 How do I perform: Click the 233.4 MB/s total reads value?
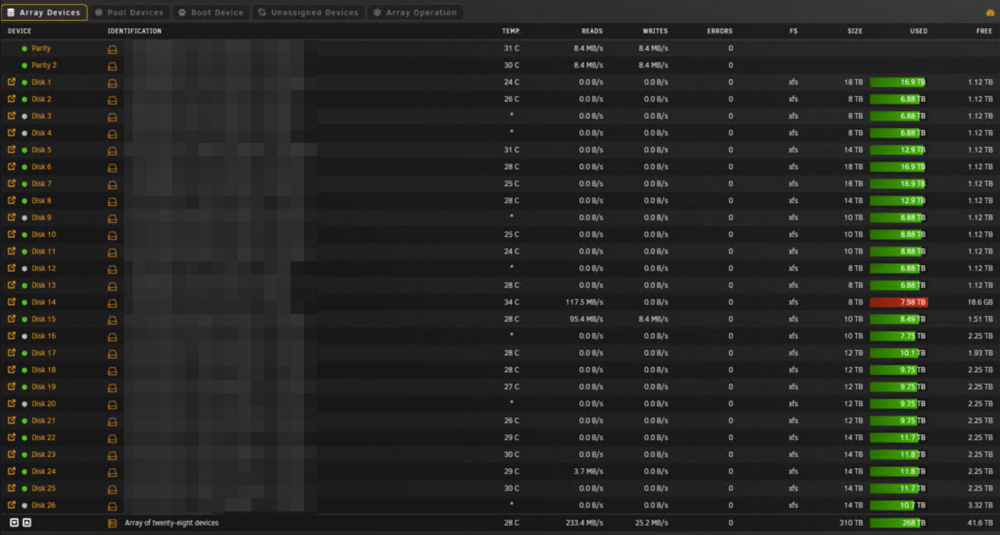click(x=584, y=523)
